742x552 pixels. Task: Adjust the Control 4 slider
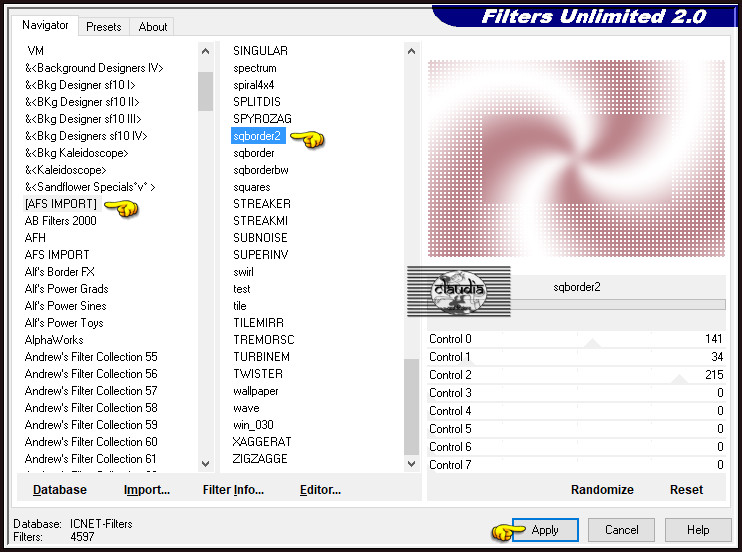pos(576,411)
